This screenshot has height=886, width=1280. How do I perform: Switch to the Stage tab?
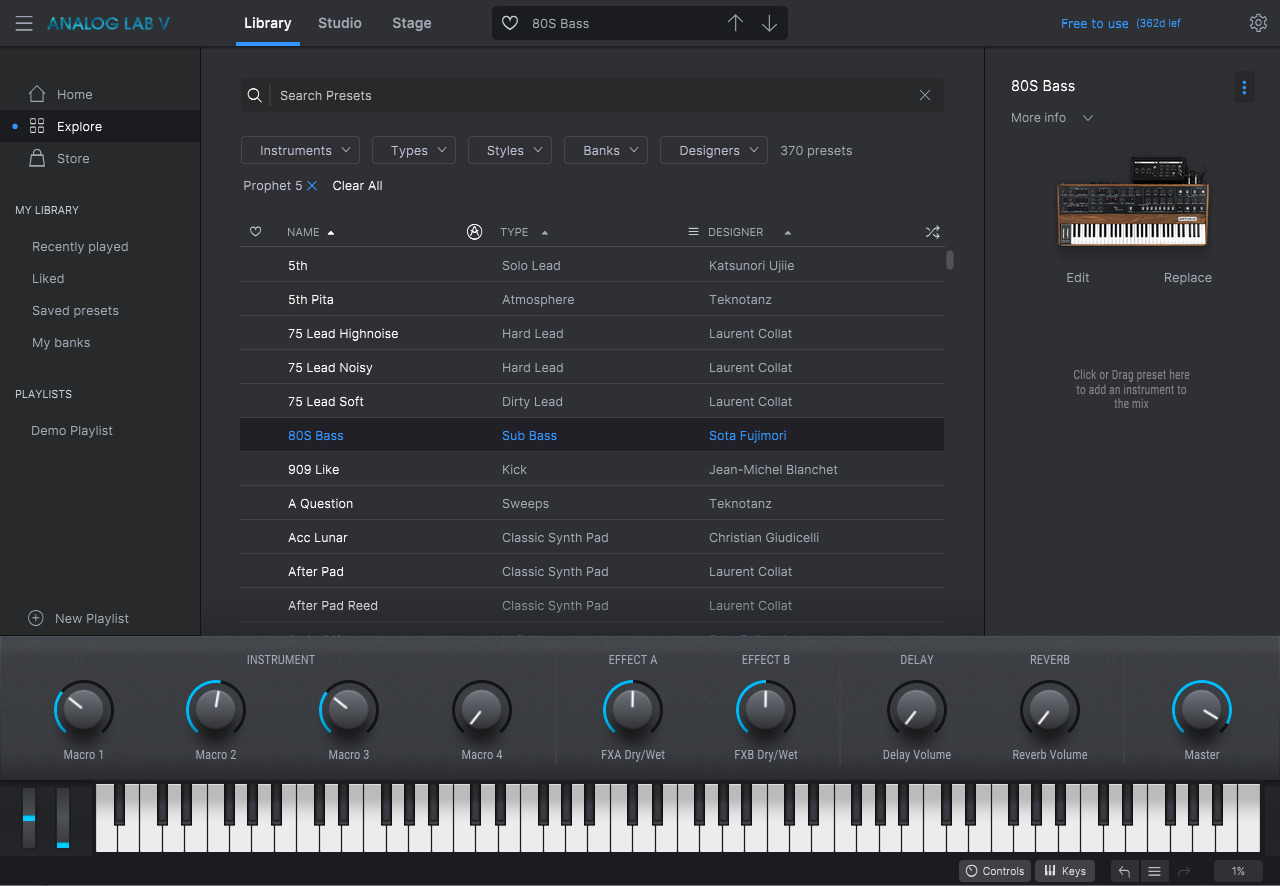[412, 23]
